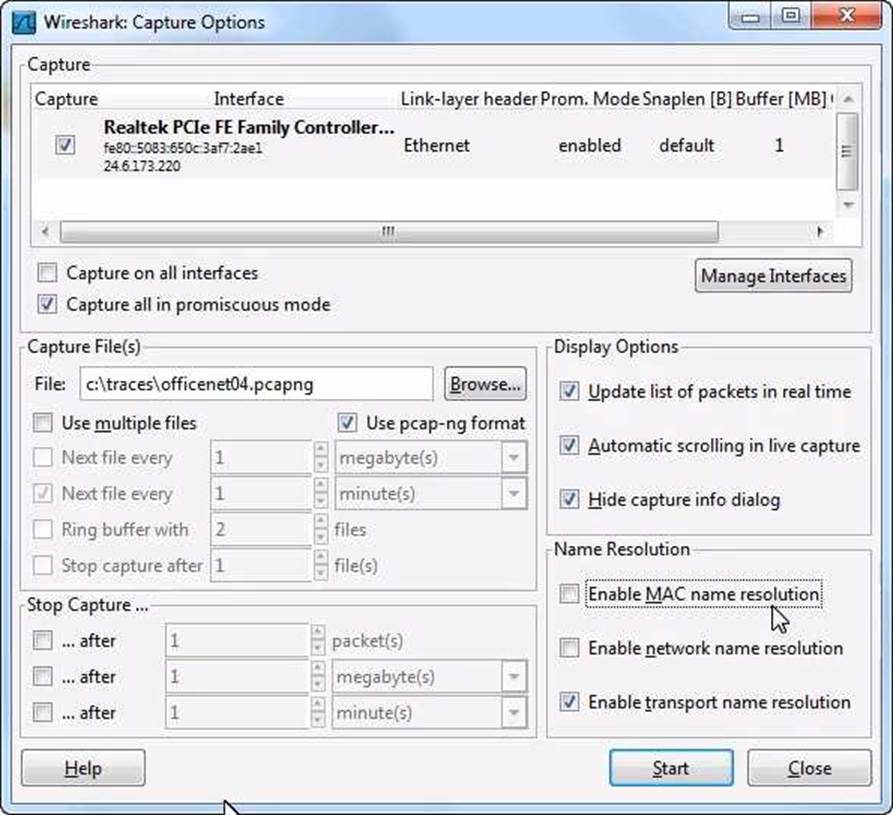893x815 pixels.
Task: Open Next file every minute(s) unit dropdown
Action: tap(514, 493)
